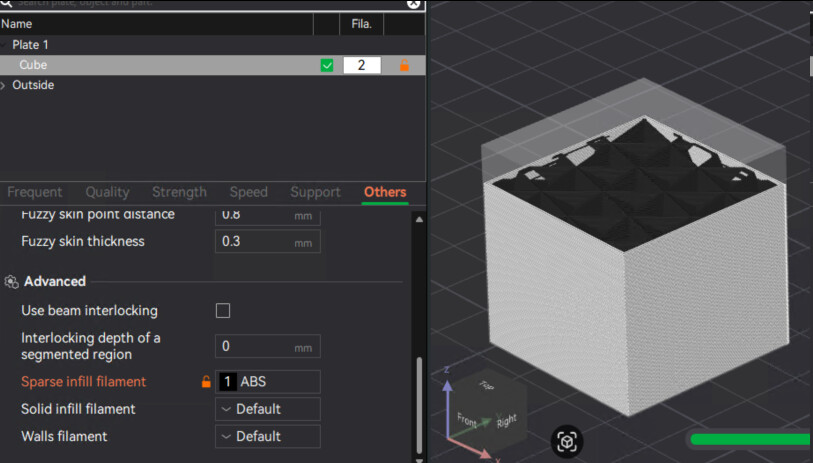This screenshot has height=463, width=813.
Task: Enable Use beam interlocking checkbox
Action: coord(223,311)
